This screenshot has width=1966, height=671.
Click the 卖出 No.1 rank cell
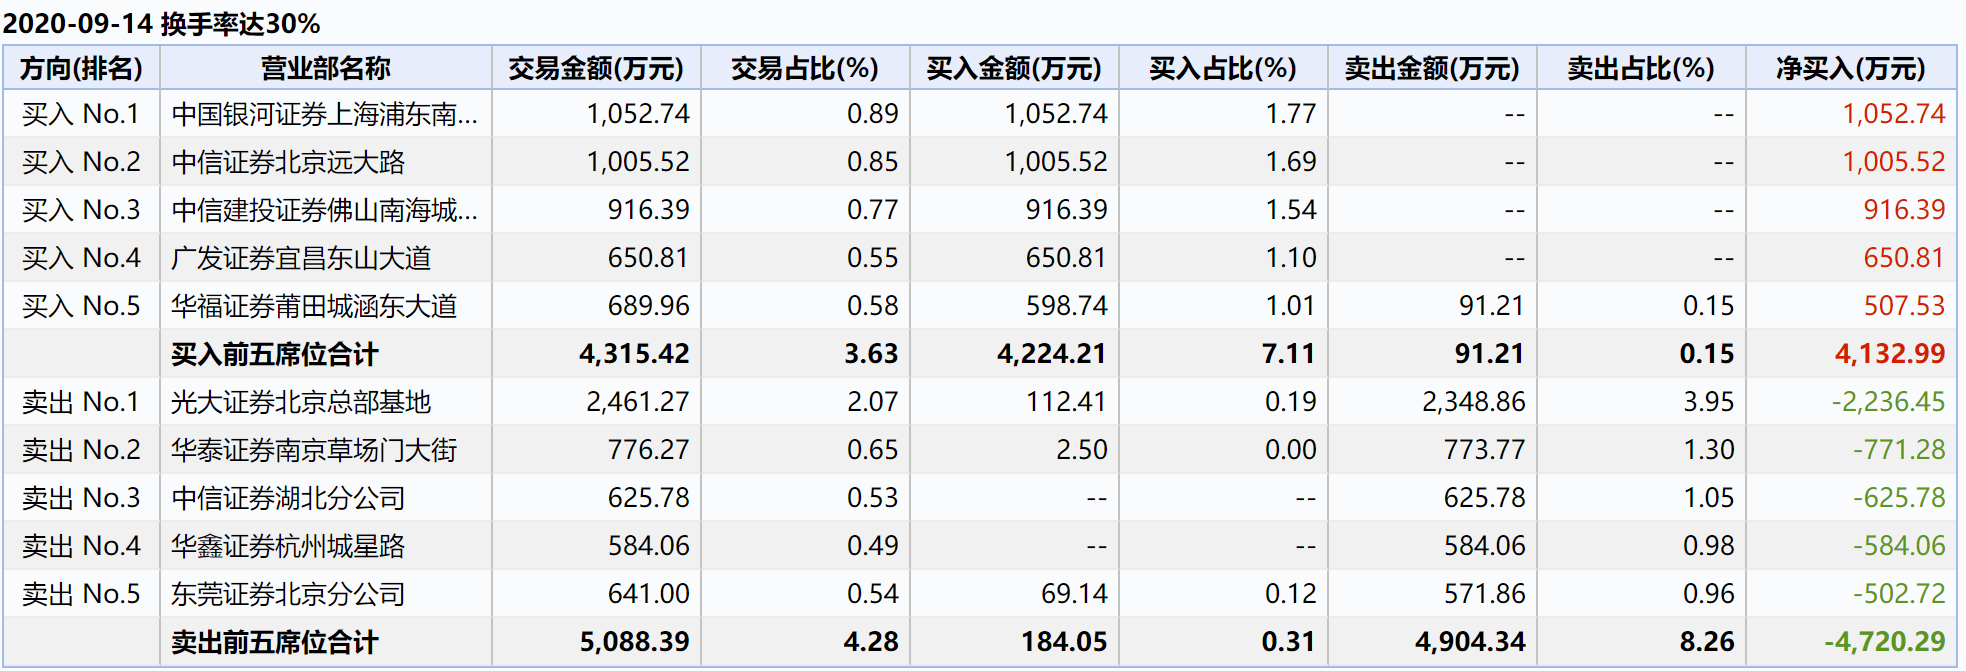click(81, 402)
